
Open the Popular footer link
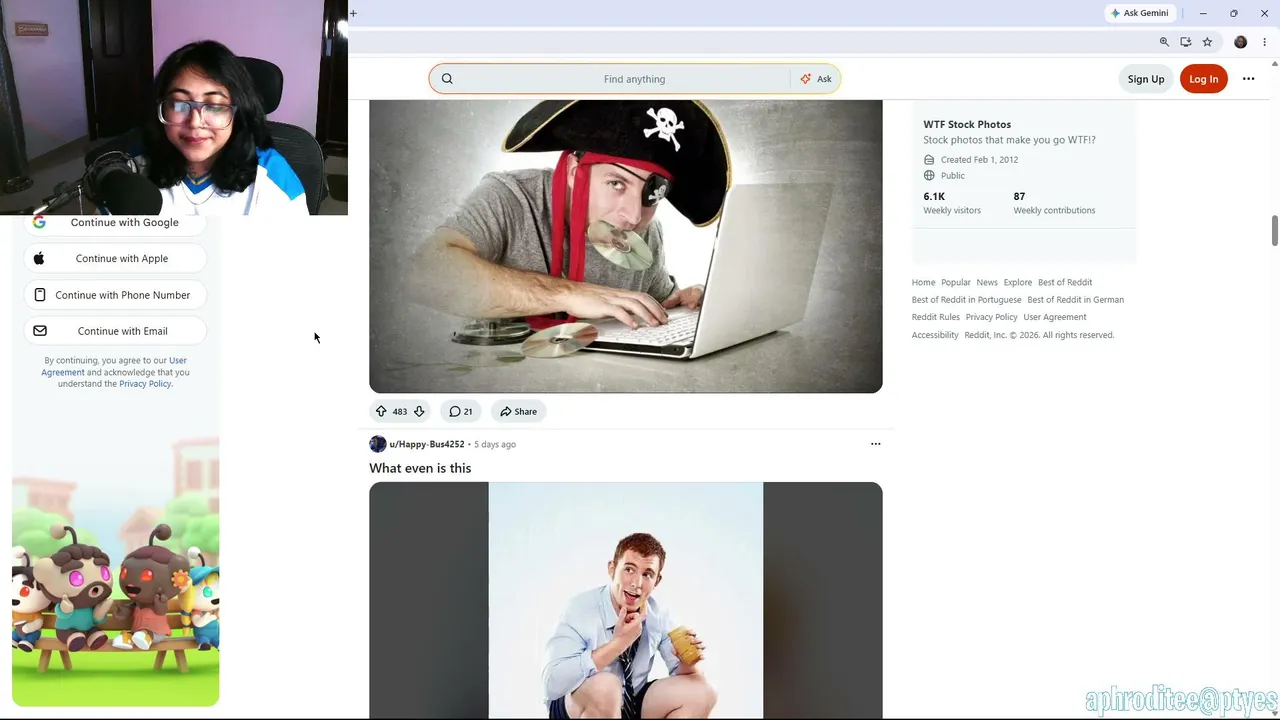click(x=956, y=282)
